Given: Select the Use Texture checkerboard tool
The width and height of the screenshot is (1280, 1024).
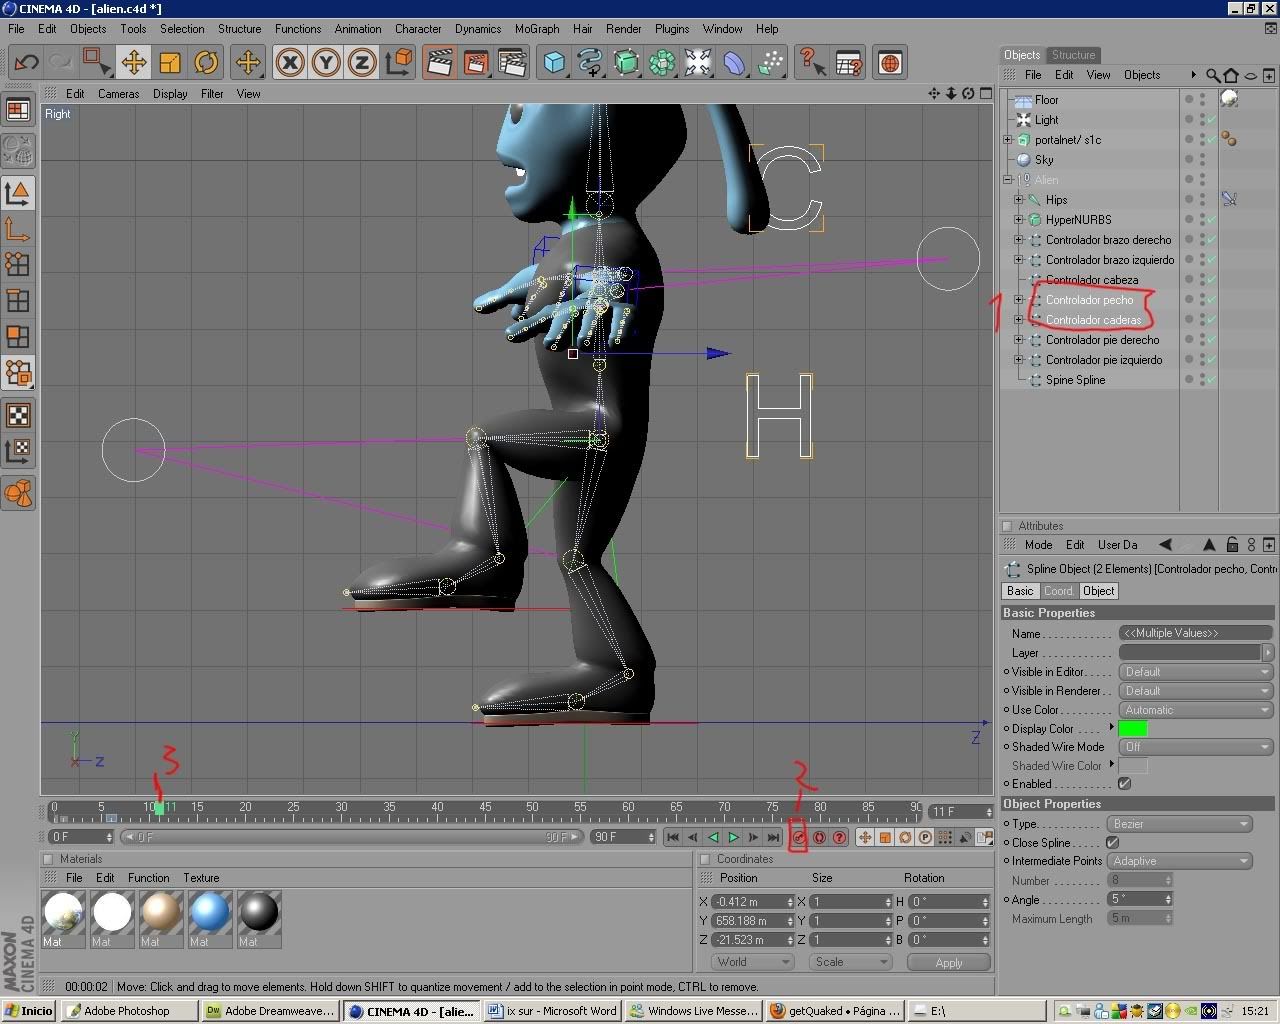Looking at the screenshot, I should tap(18, 415).
